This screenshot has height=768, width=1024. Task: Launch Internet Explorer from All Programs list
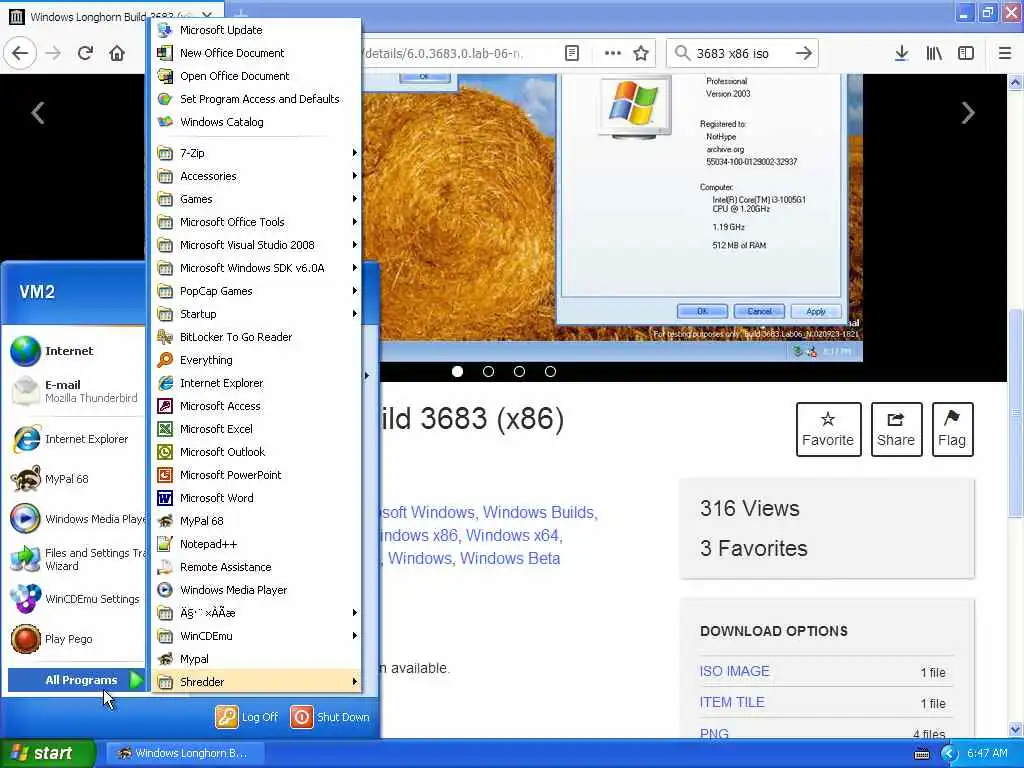pos(256,383)
